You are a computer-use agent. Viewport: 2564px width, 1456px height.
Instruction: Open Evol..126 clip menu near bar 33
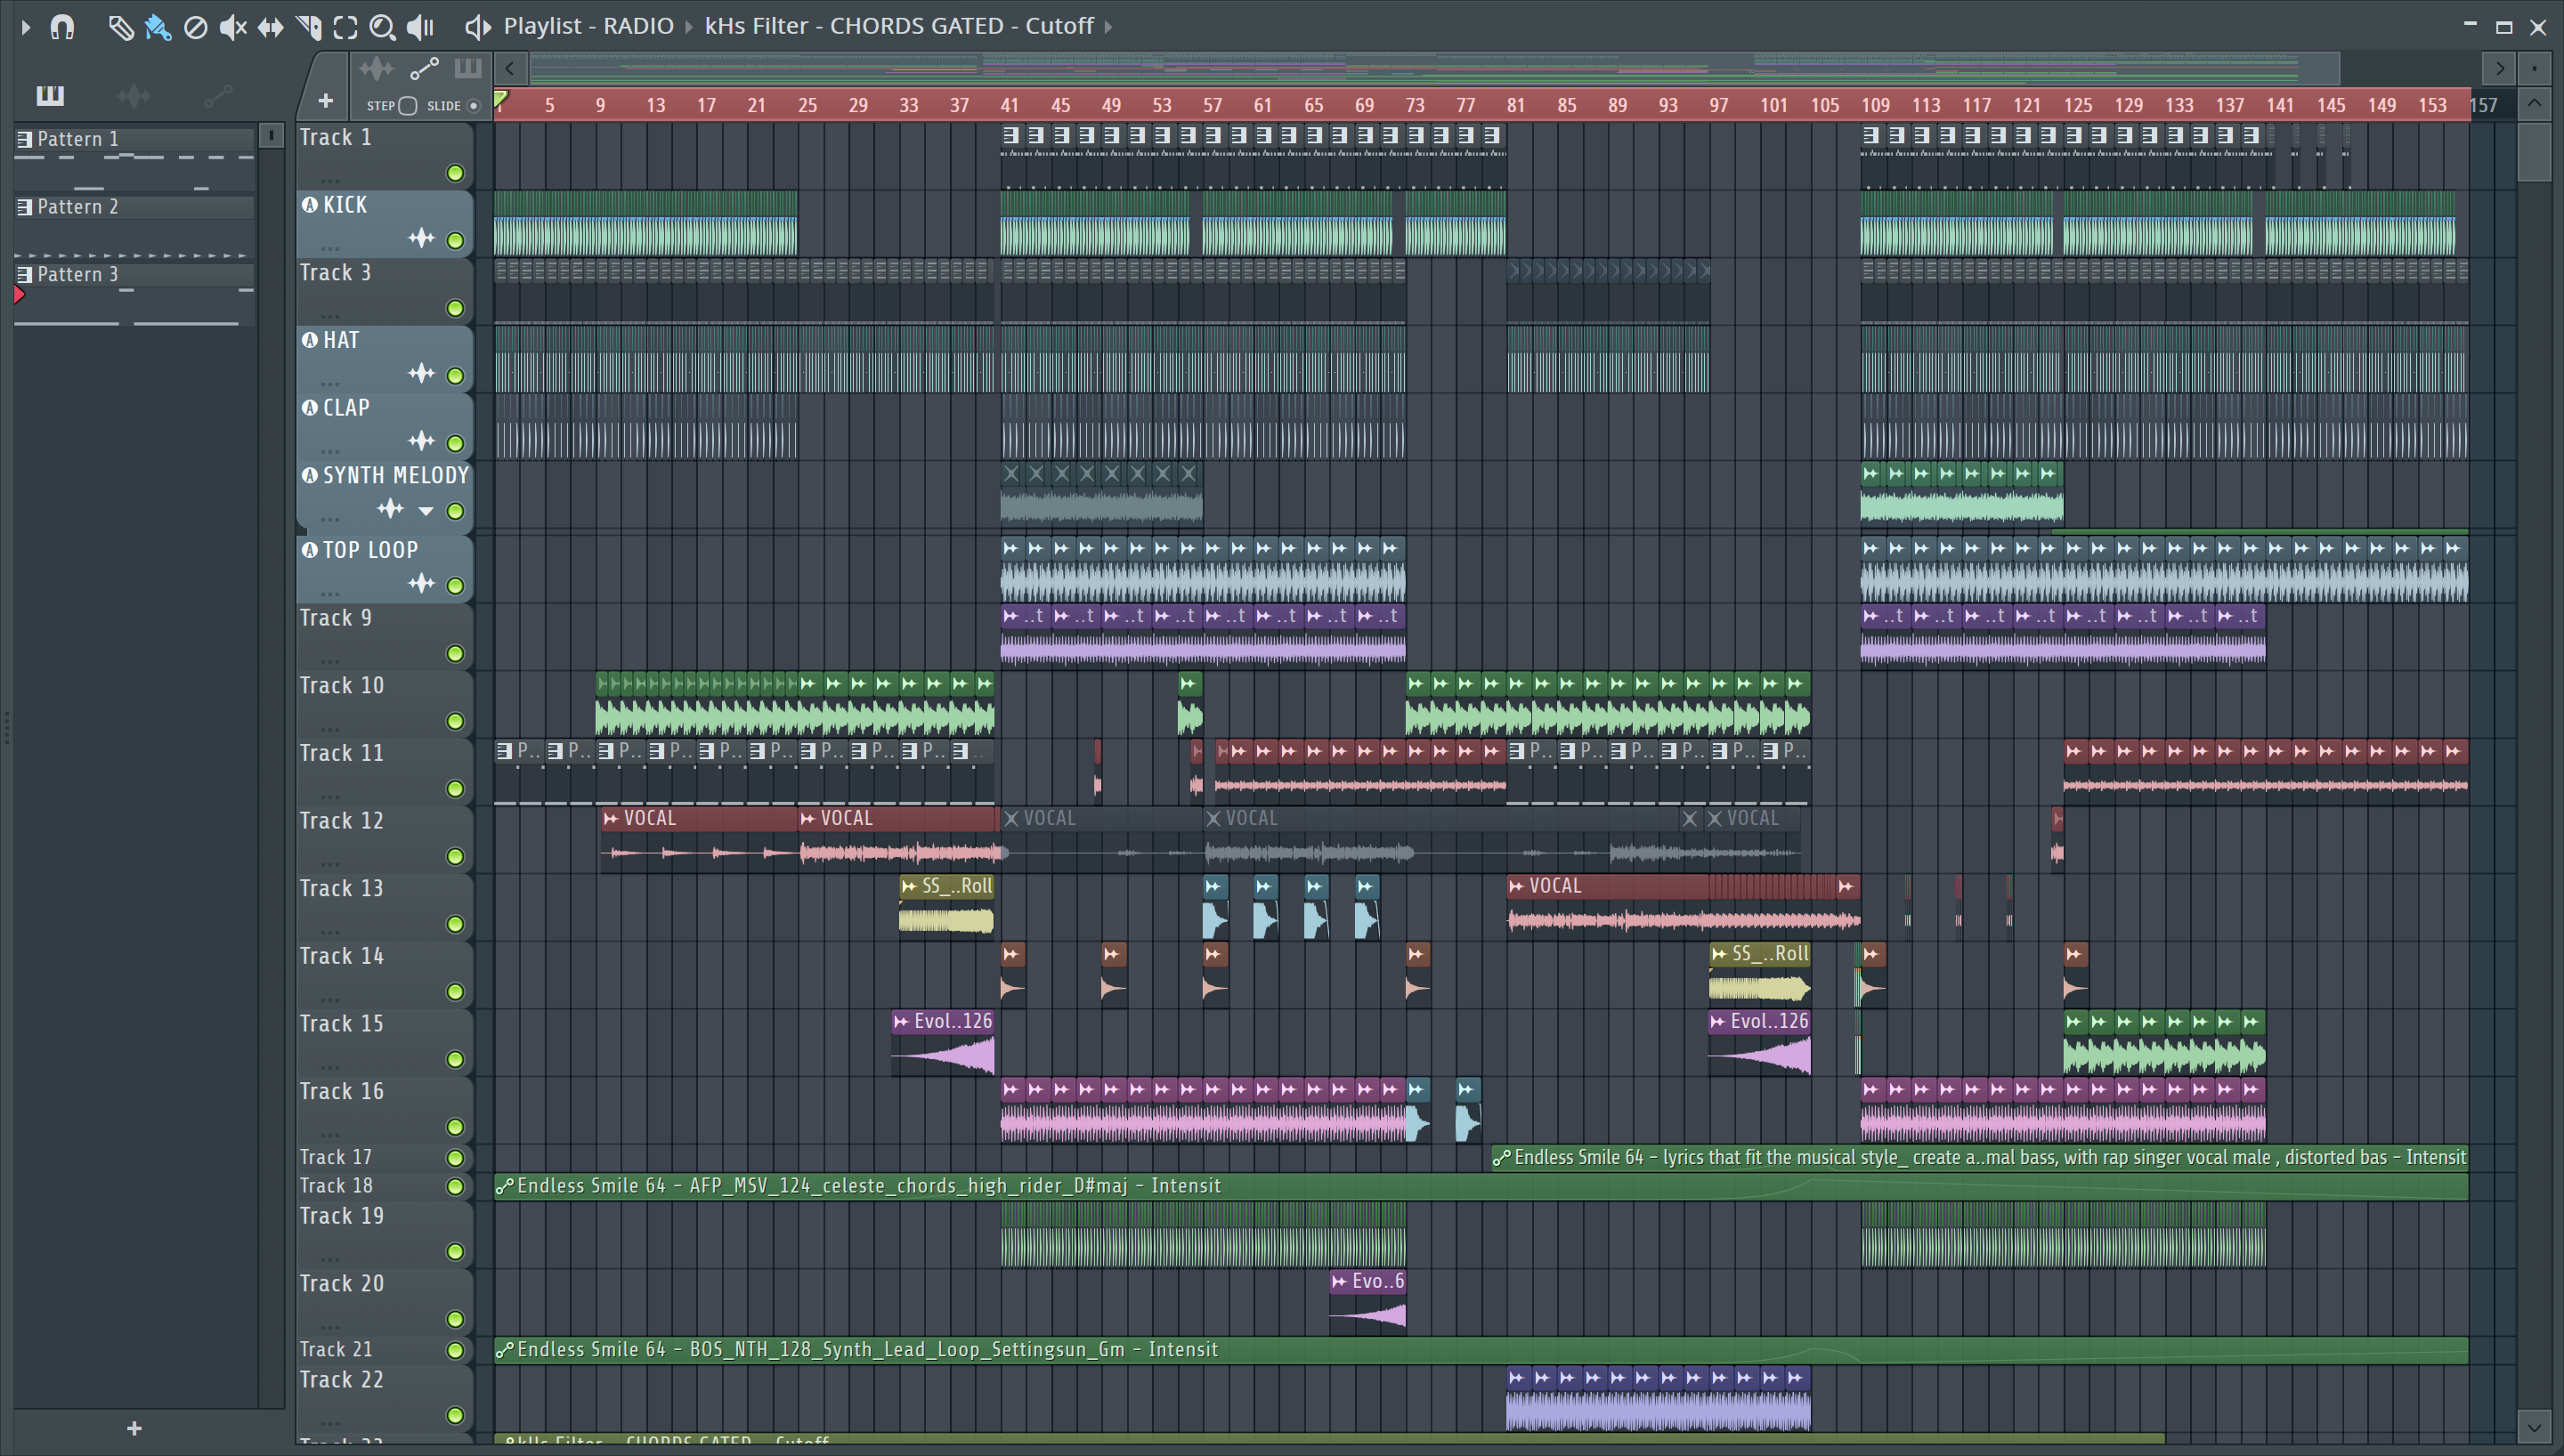901,1021
